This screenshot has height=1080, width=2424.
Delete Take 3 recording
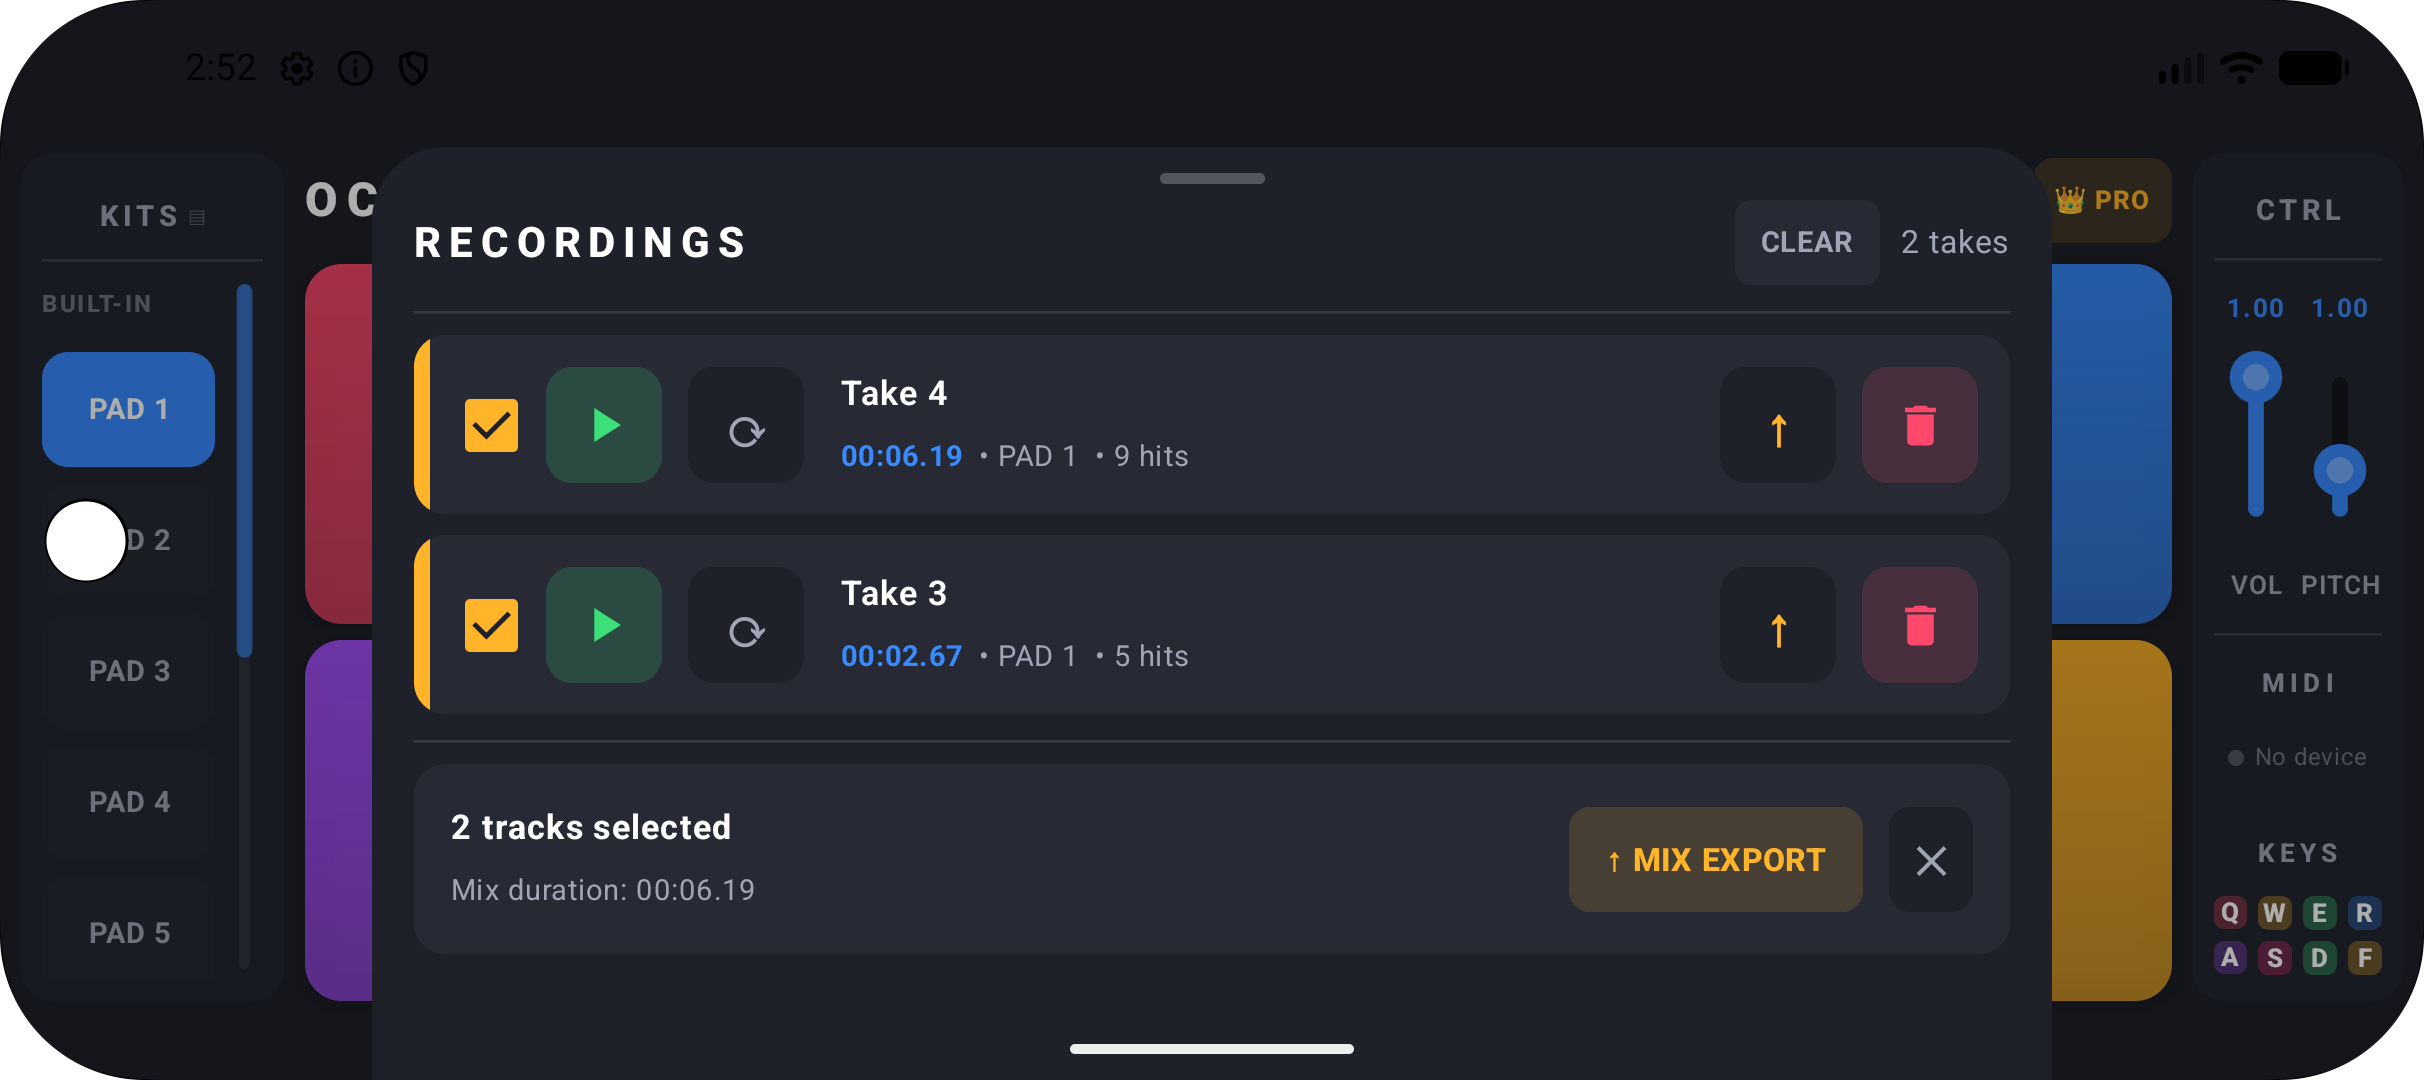(1919, 625)
